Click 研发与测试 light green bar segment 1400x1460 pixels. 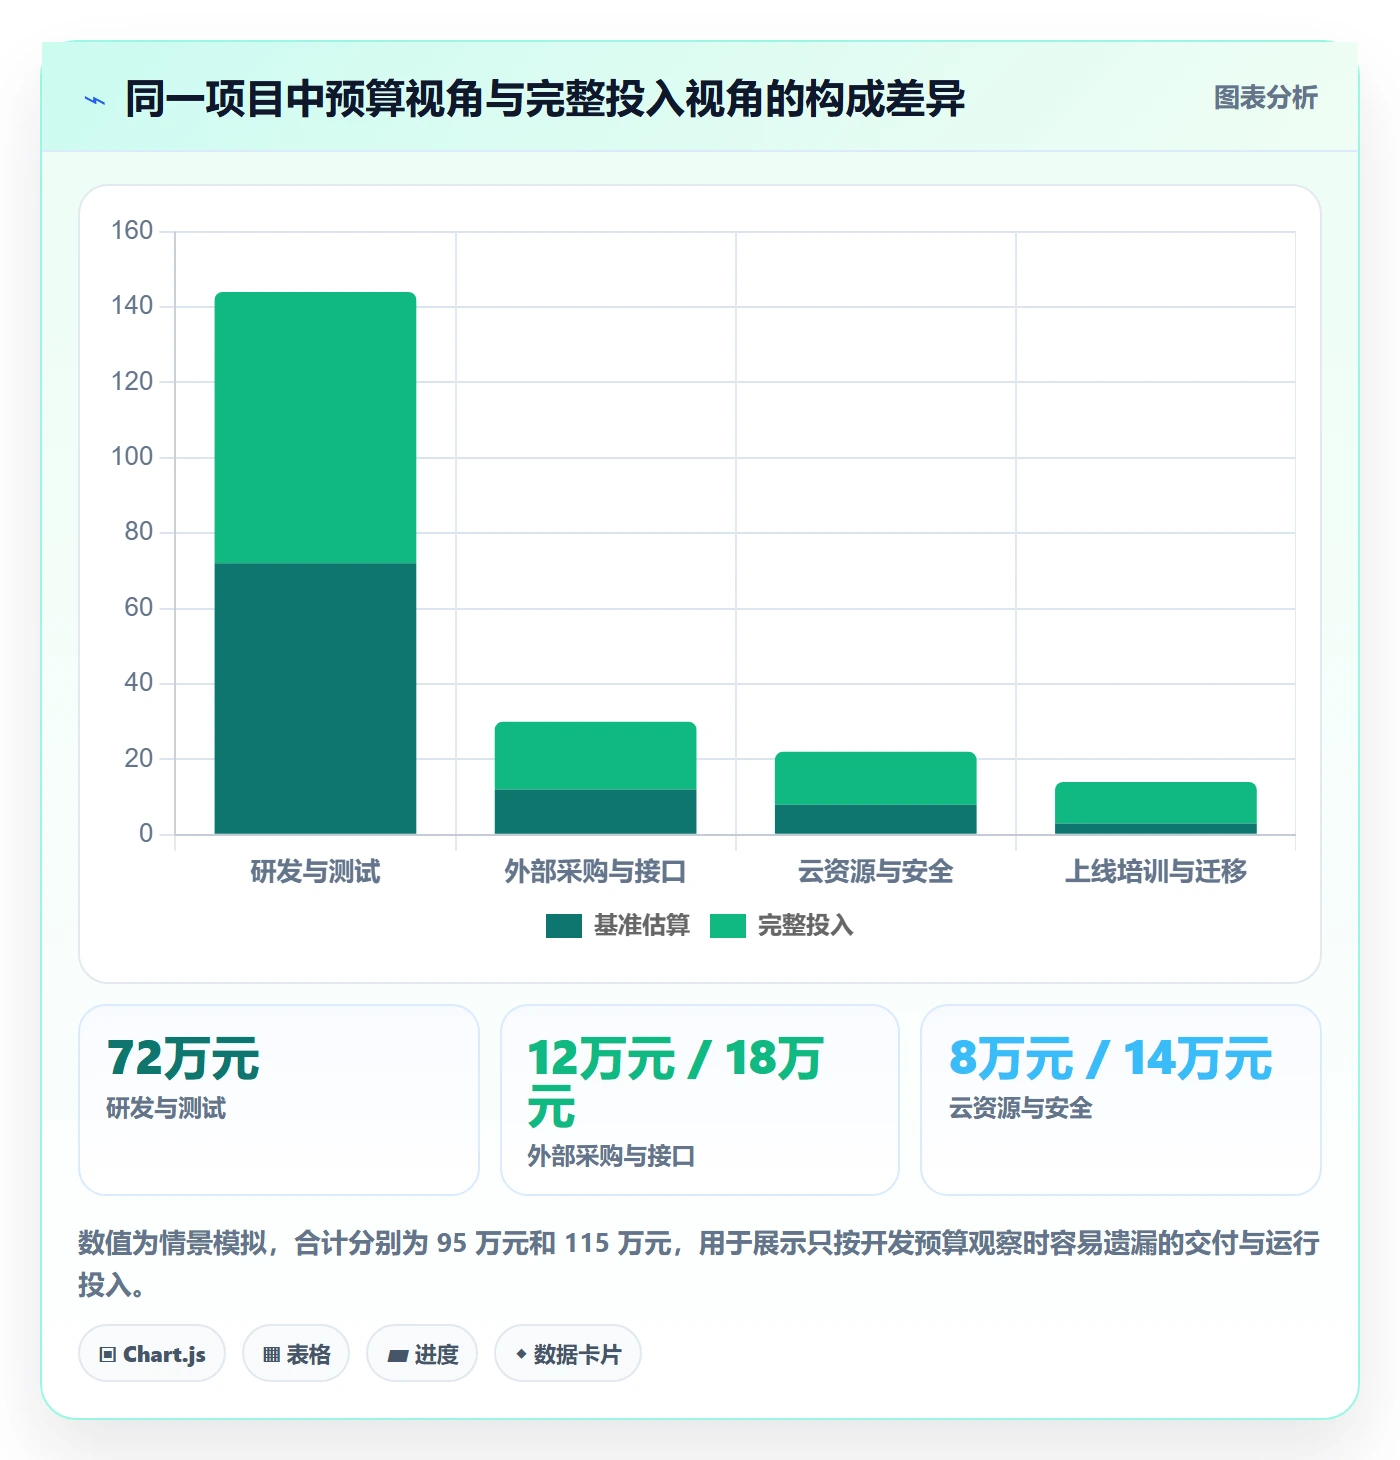point(316,428)
